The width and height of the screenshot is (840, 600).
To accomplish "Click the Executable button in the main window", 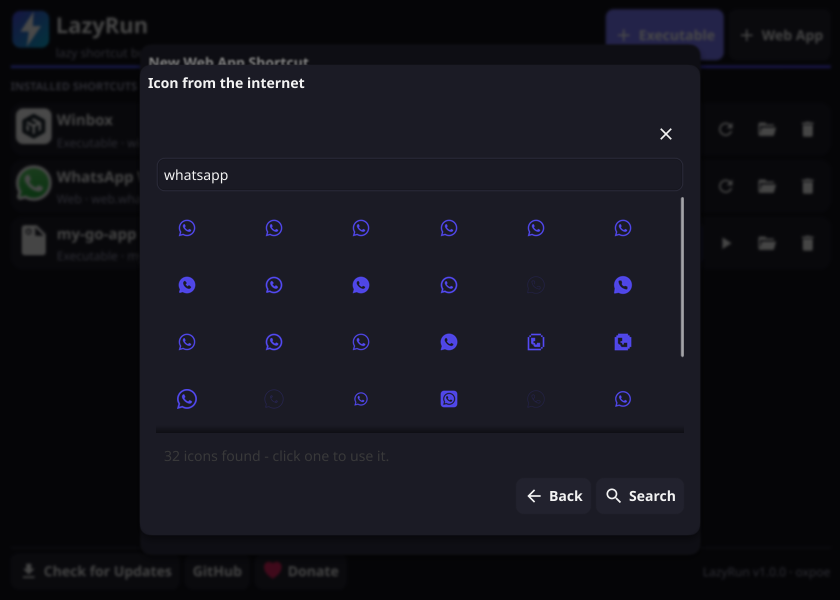I will coord(665,35).
